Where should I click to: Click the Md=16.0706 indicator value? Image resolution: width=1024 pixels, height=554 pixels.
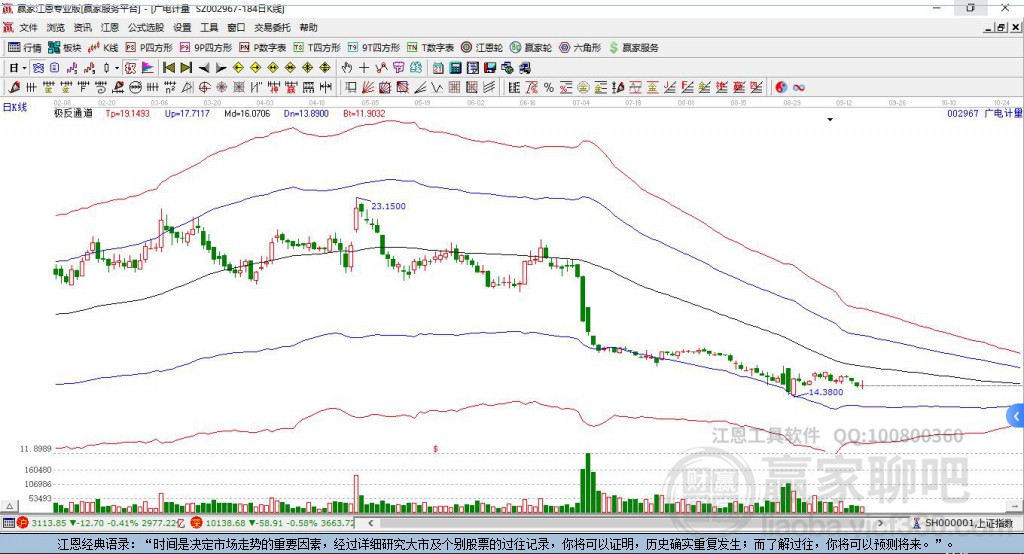pos(247,113)
